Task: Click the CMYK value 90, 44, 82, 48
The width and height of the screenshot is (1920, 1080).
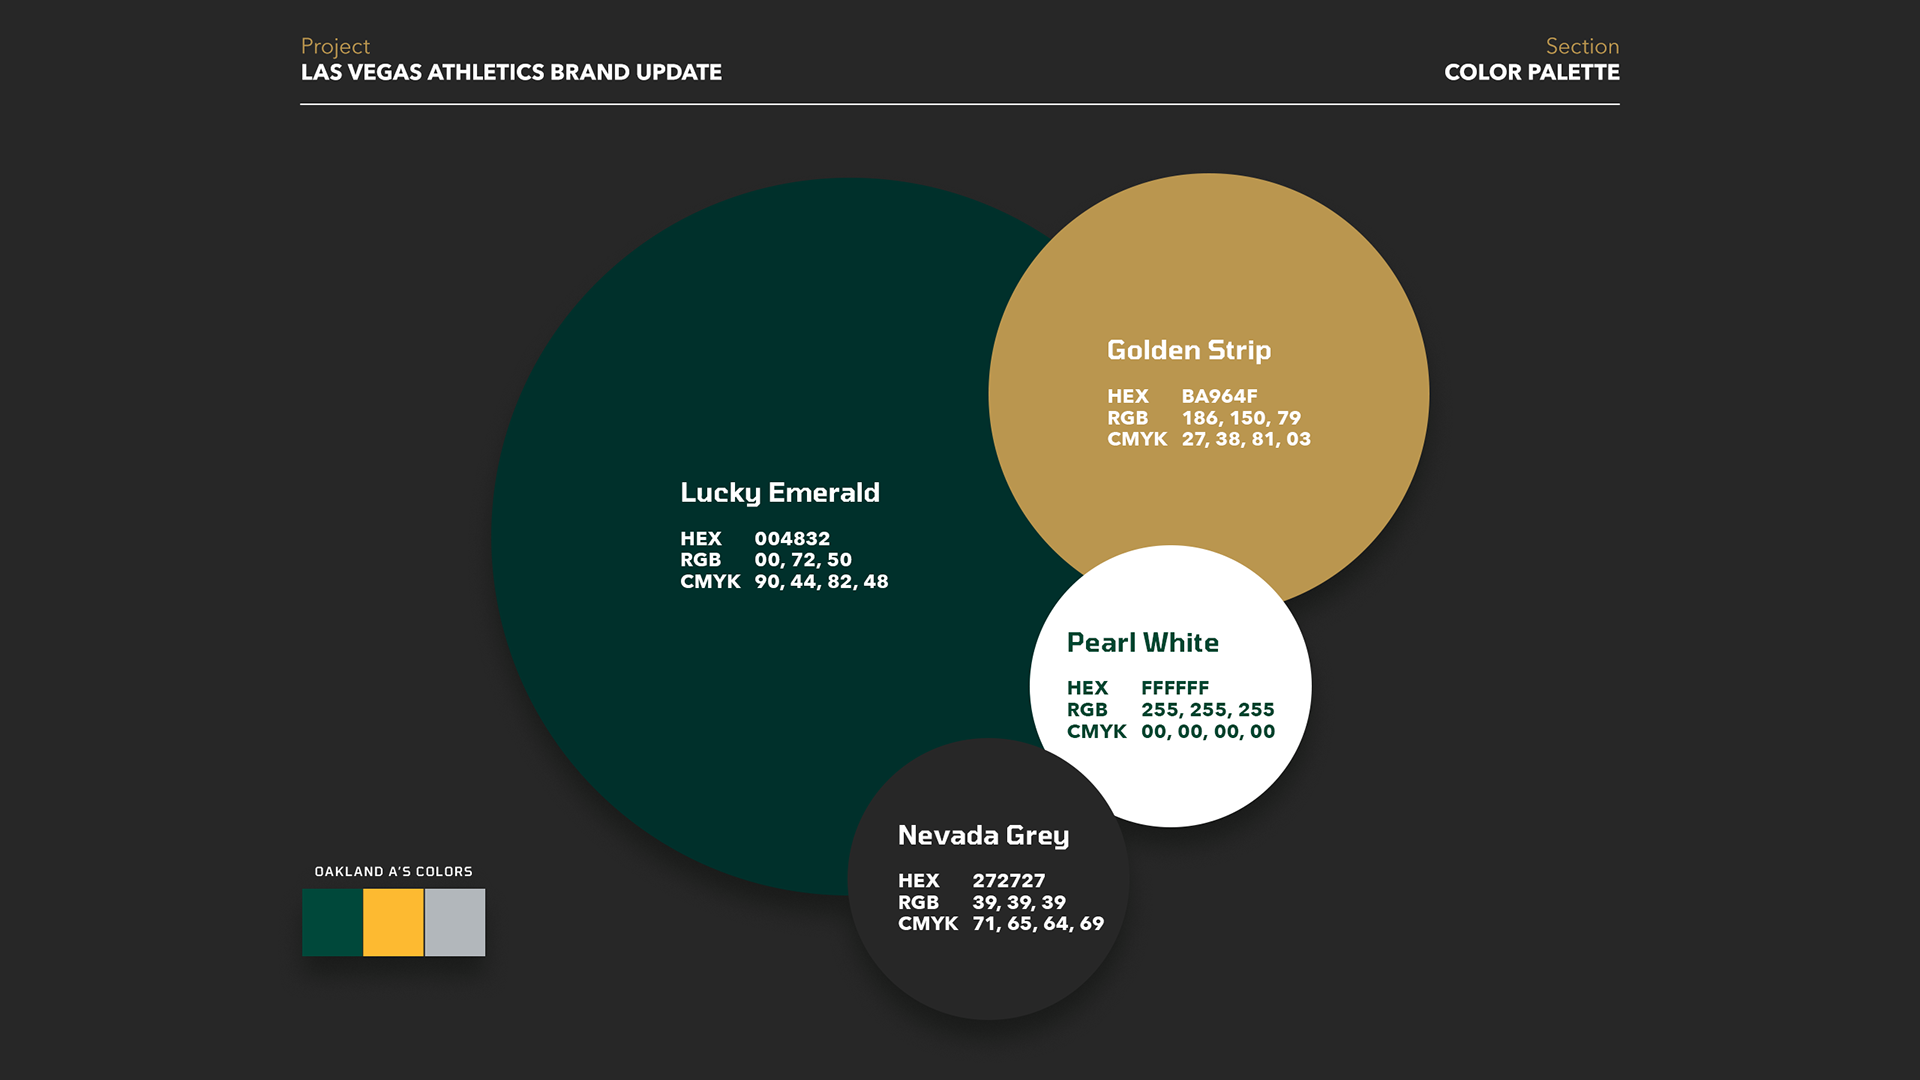Action: (x=821, y=582)
